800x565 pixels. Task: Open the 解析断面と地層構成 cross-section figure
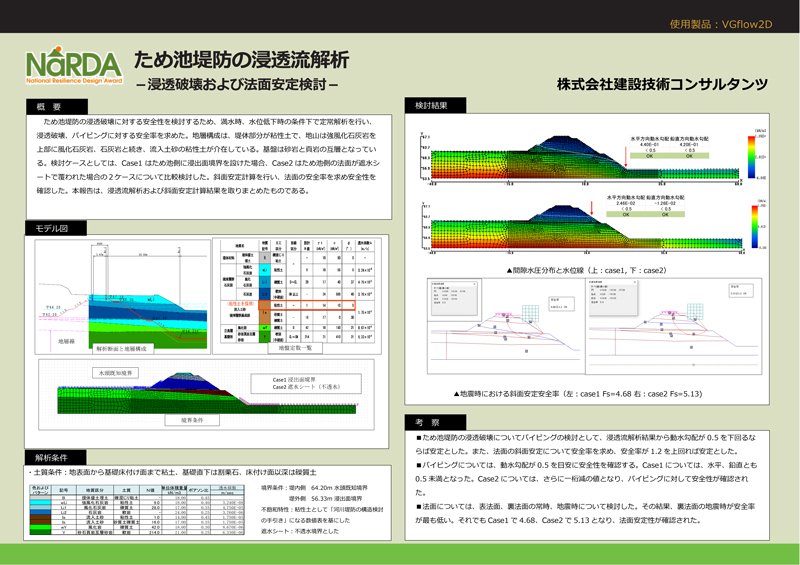point(122,297)
